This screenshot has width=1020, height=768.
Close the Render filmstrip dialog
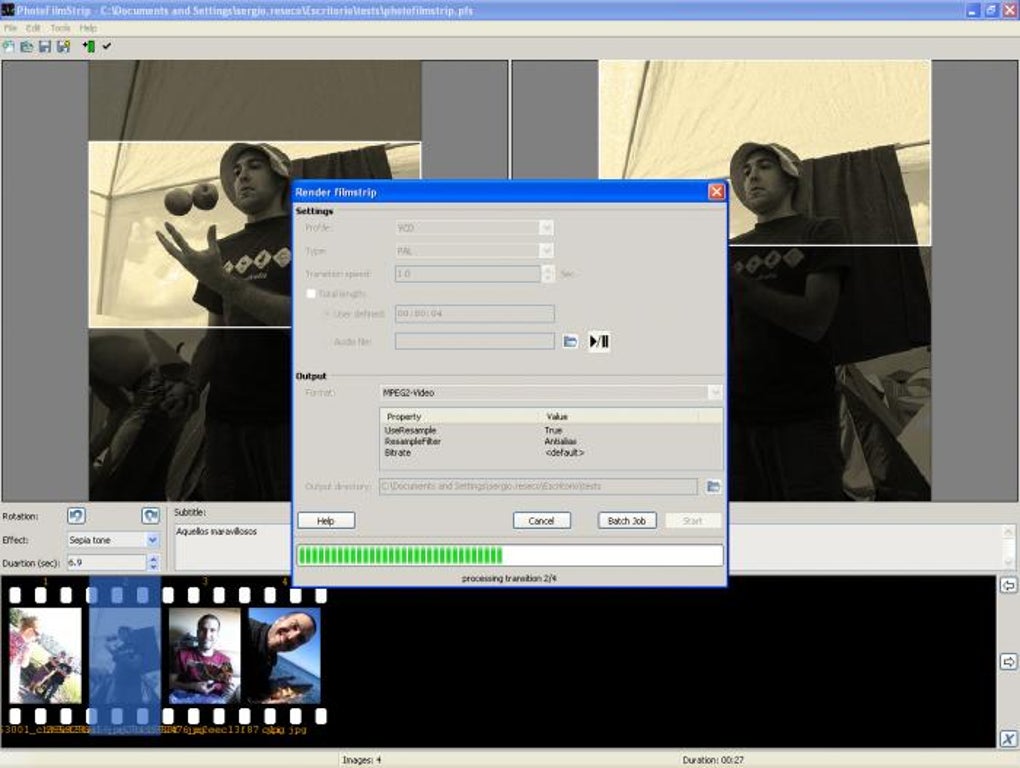tap(716, 192)
